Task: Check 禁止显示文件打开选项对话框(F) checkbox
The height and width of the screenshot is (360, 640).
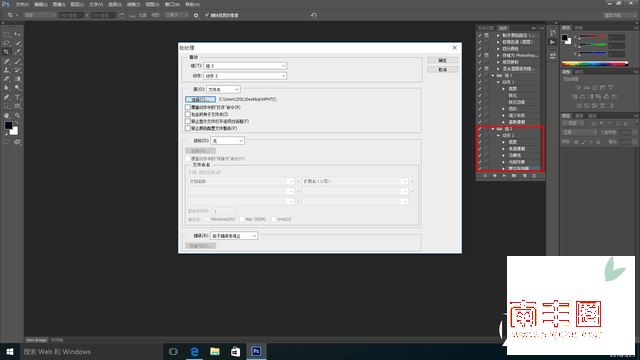Action: pos(188,121)
